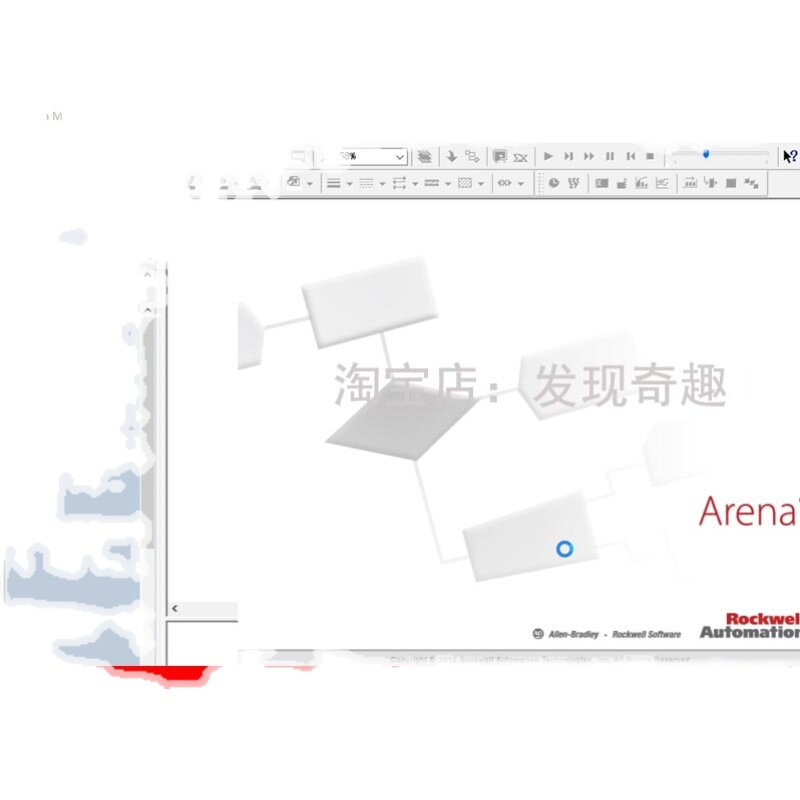Expand the dimensions dropdown arrow

pos(521,184)
